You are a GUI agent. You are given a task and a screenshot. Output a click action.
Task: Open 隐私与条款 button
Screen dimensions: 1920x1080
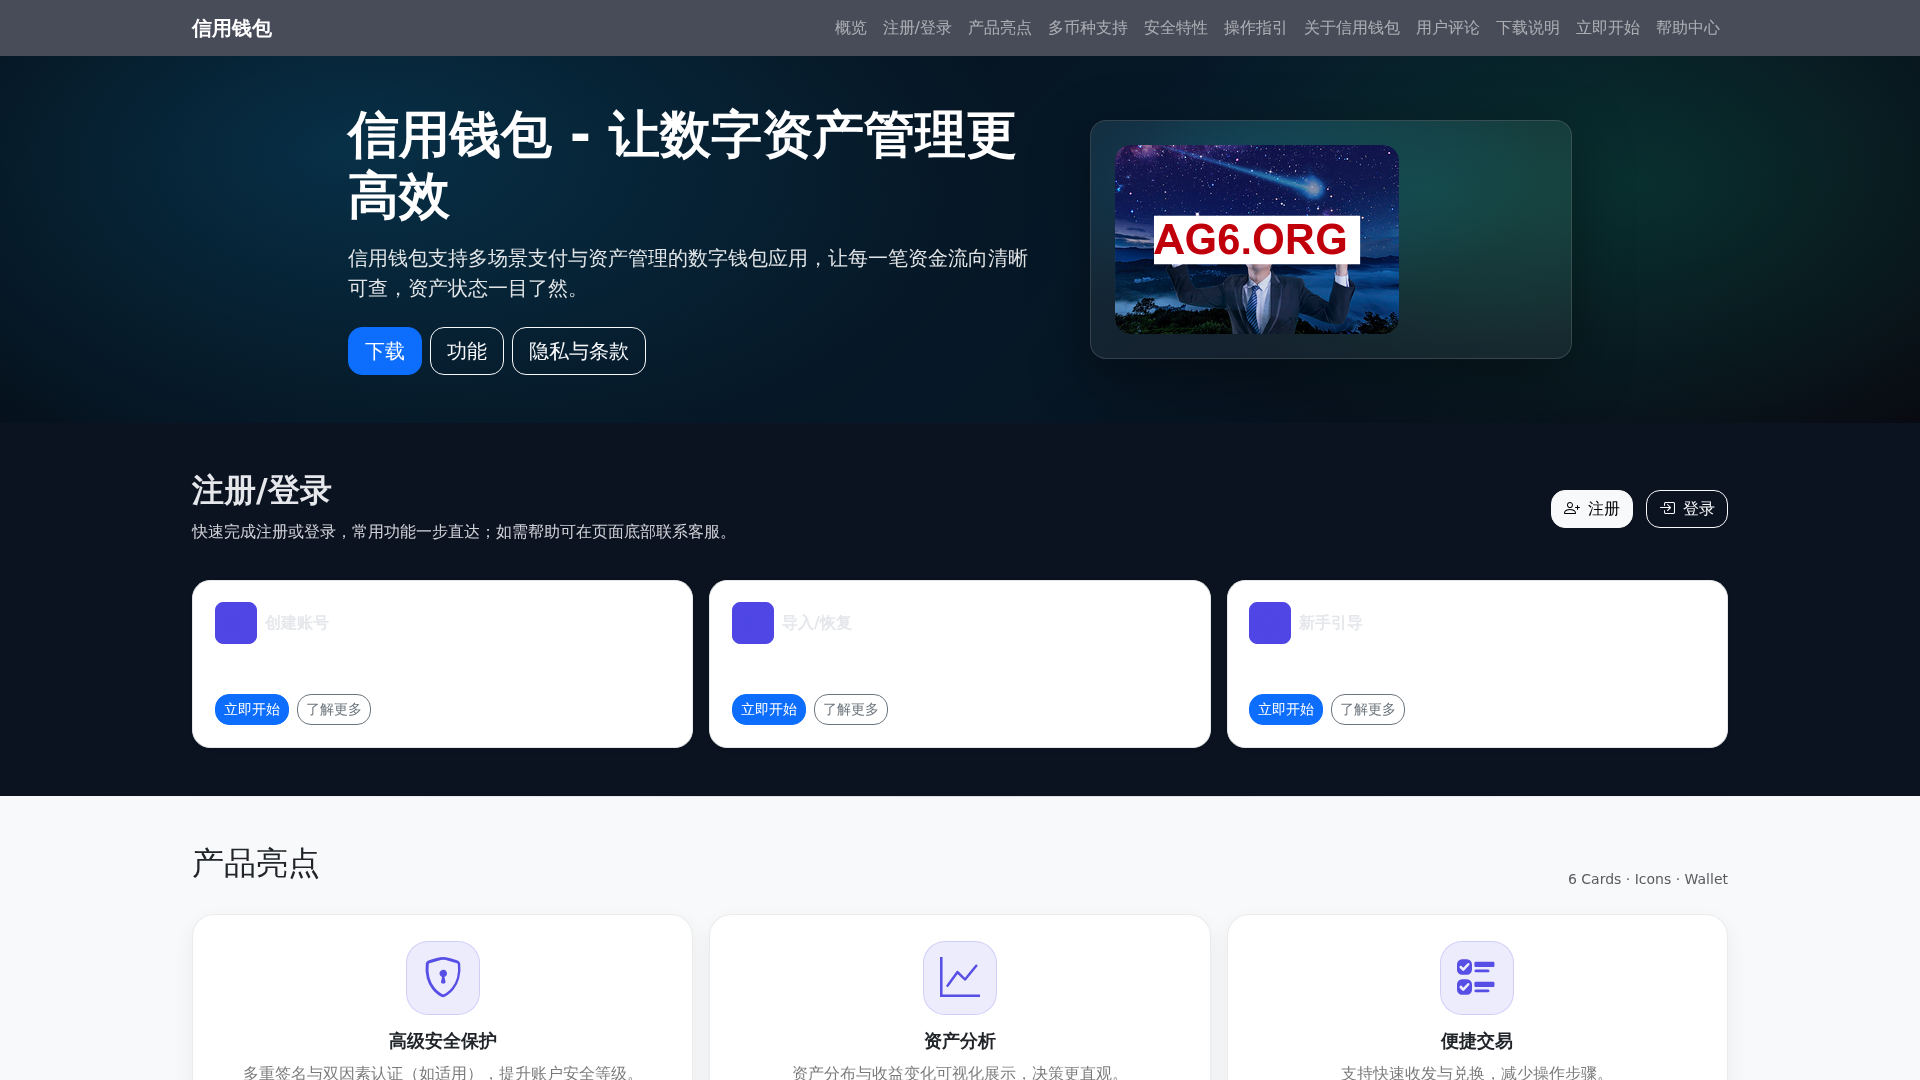(x=579, y=351)
